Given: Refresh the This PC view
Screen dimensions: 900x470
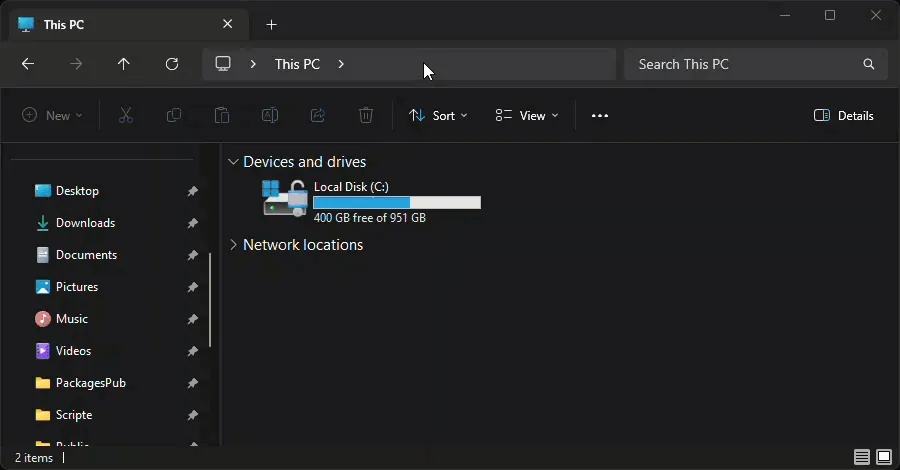Looking at the screenshot, I should tap(172, 64).
